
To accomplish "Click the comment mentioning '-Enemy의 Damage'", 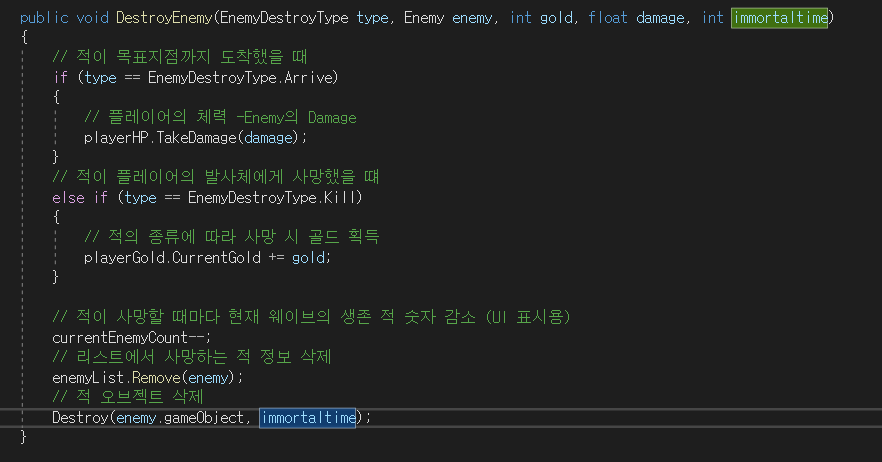I will [x=220, y=117].
